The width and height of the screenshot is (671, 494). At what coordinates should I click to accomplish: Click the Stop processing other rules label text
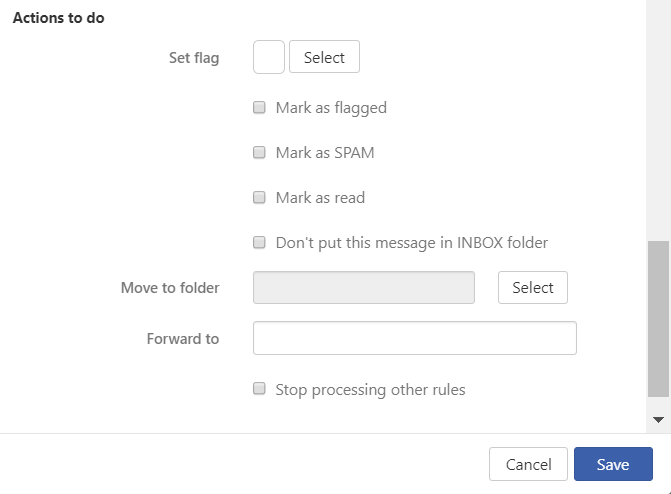[x=370, y=390]
